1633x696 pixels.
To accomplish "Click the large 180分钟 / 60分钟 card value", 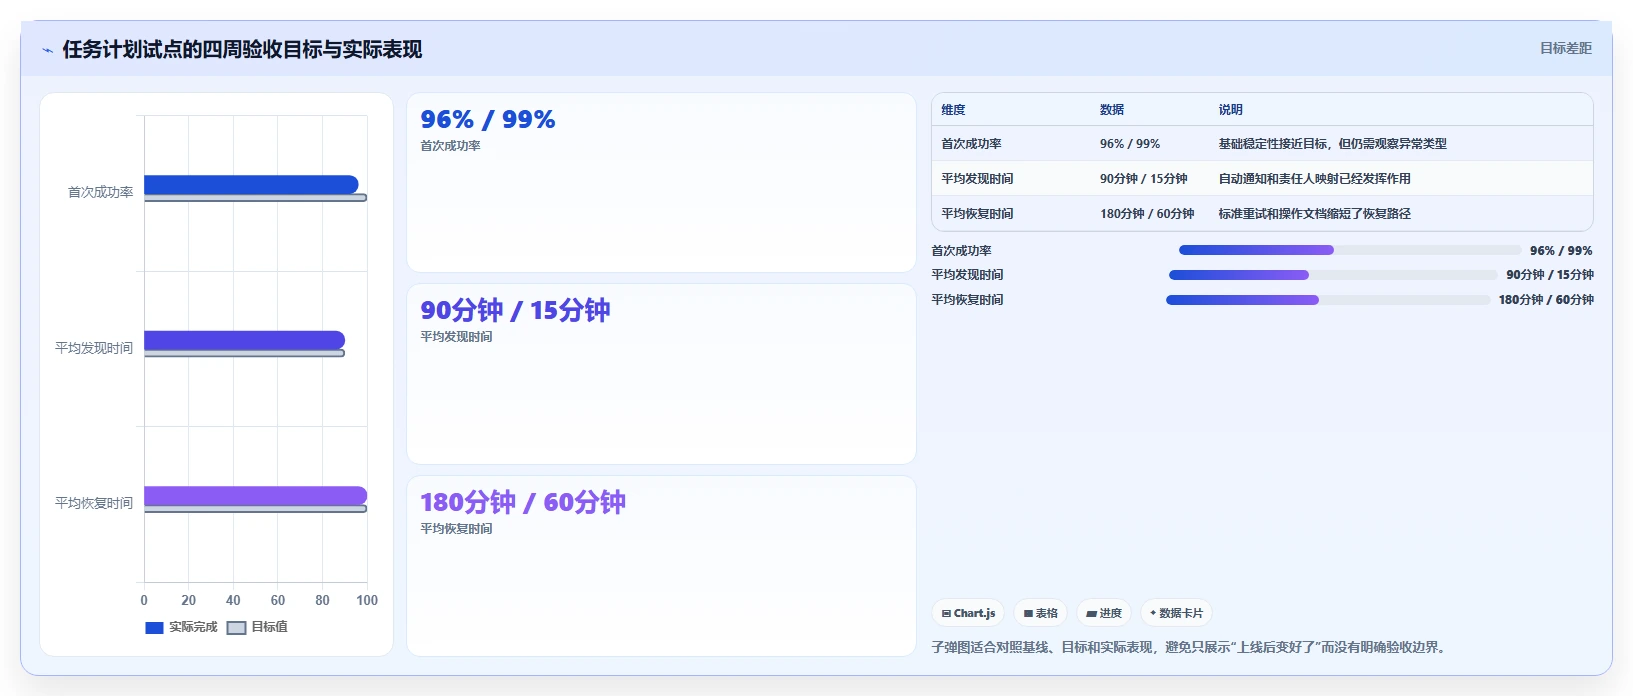I will pos(523,502).
